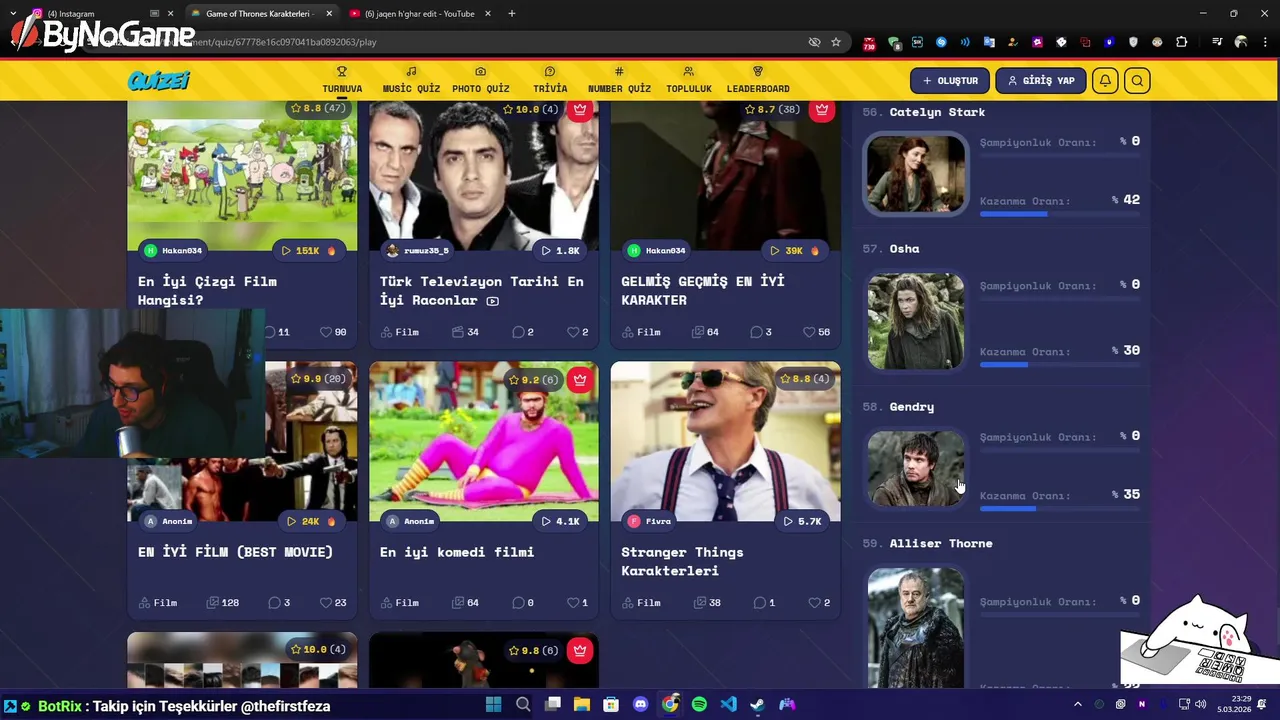This screenshot has height=720, width=1280.
Task: Open Spotify from the taskbar
Action: pos(699,705)
